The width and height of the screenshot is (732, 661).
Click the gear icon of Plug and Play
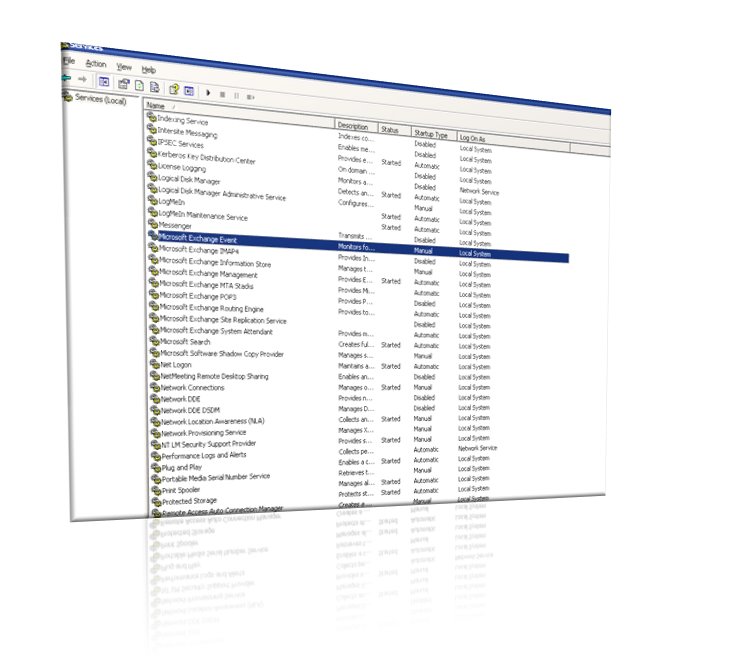(x=156, y=467)
